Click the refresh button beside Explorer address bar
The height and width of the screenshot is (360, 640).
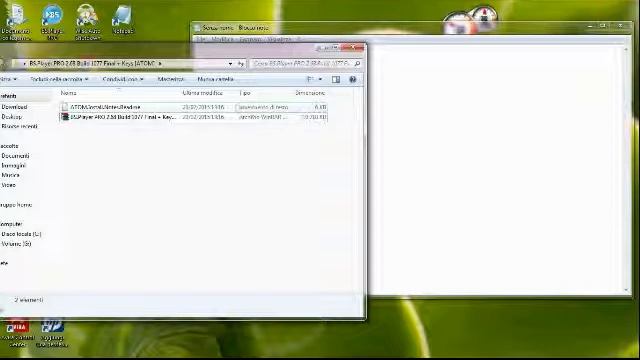coord(241,64)
